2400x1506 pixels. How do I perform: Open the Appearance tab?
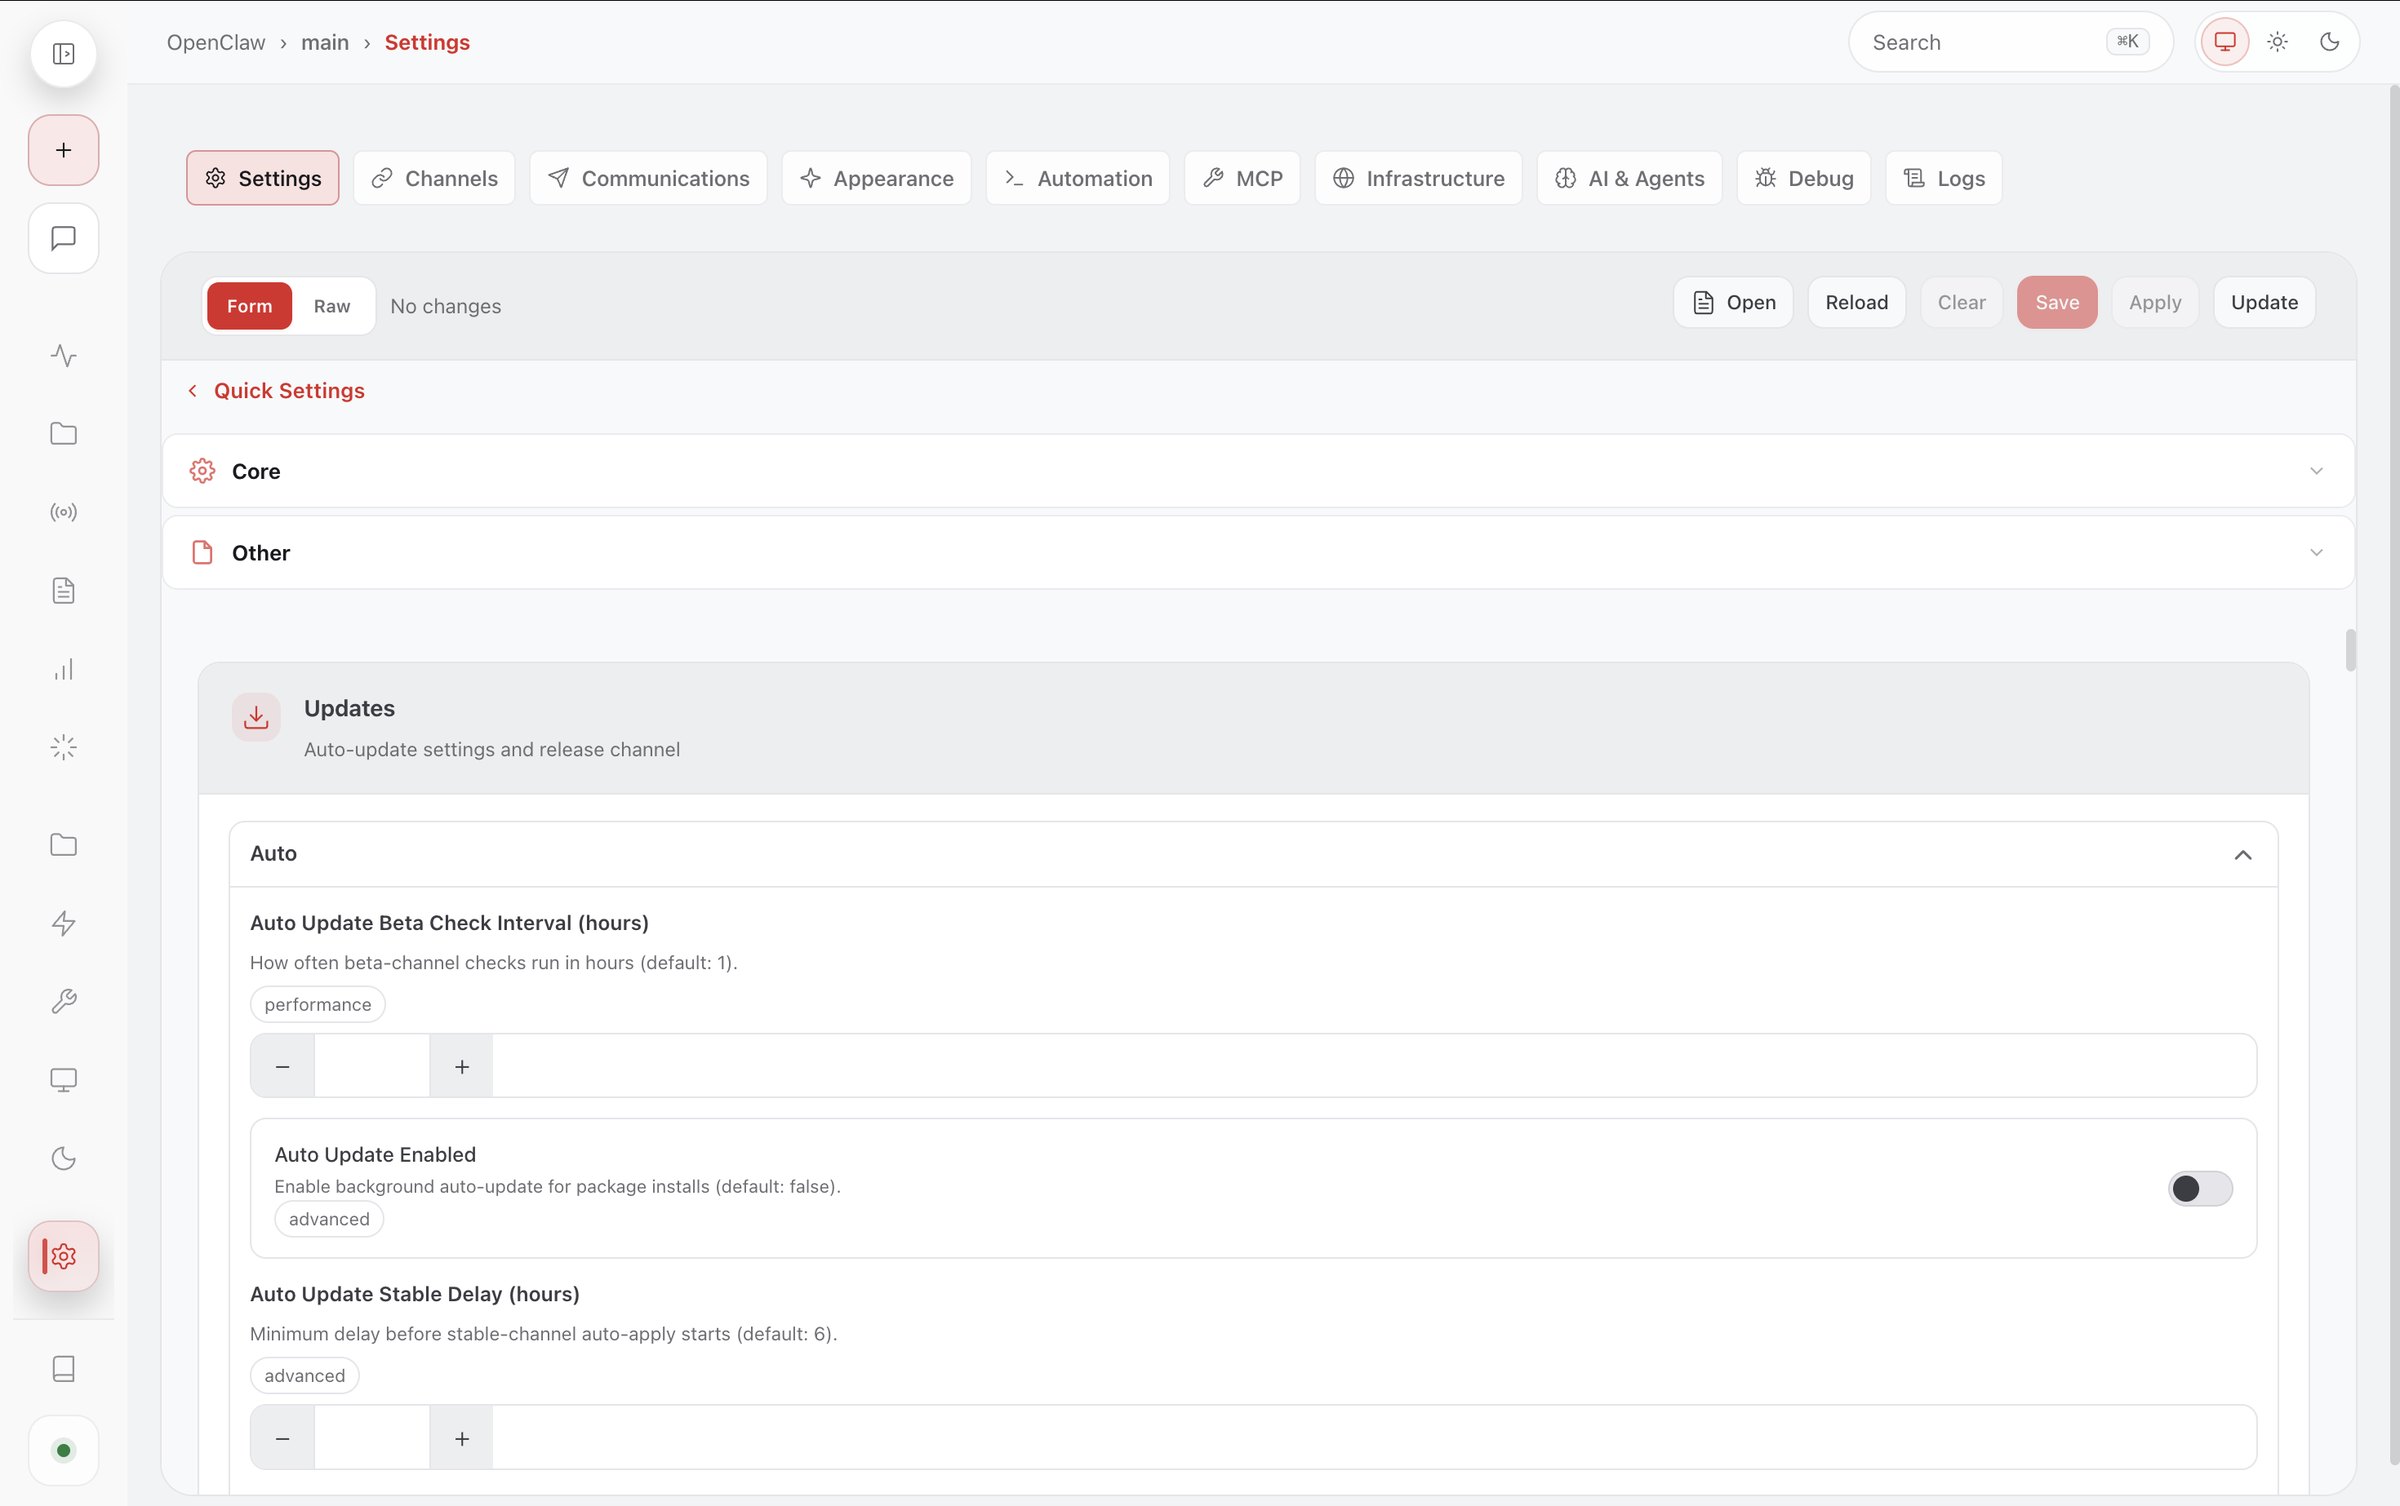(876, 178)
